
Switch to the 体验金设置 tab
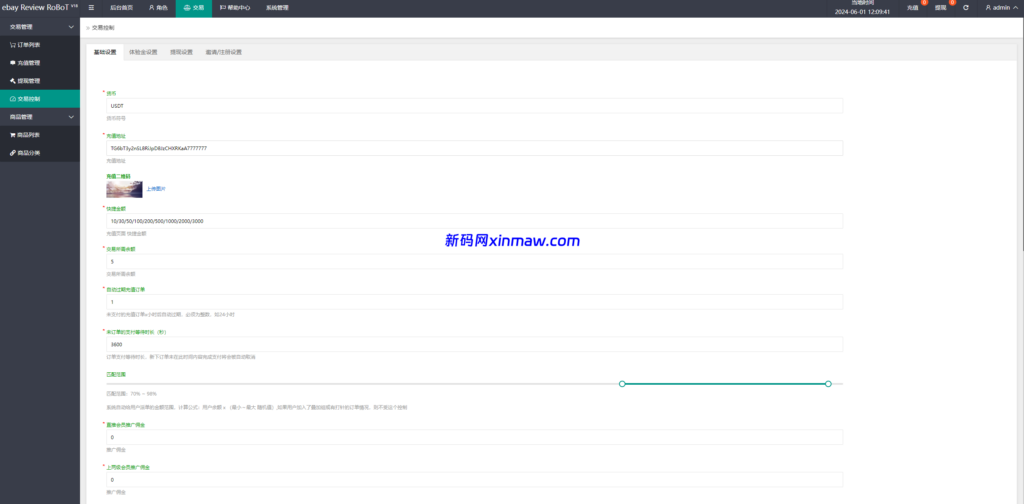tap(143, 52)
